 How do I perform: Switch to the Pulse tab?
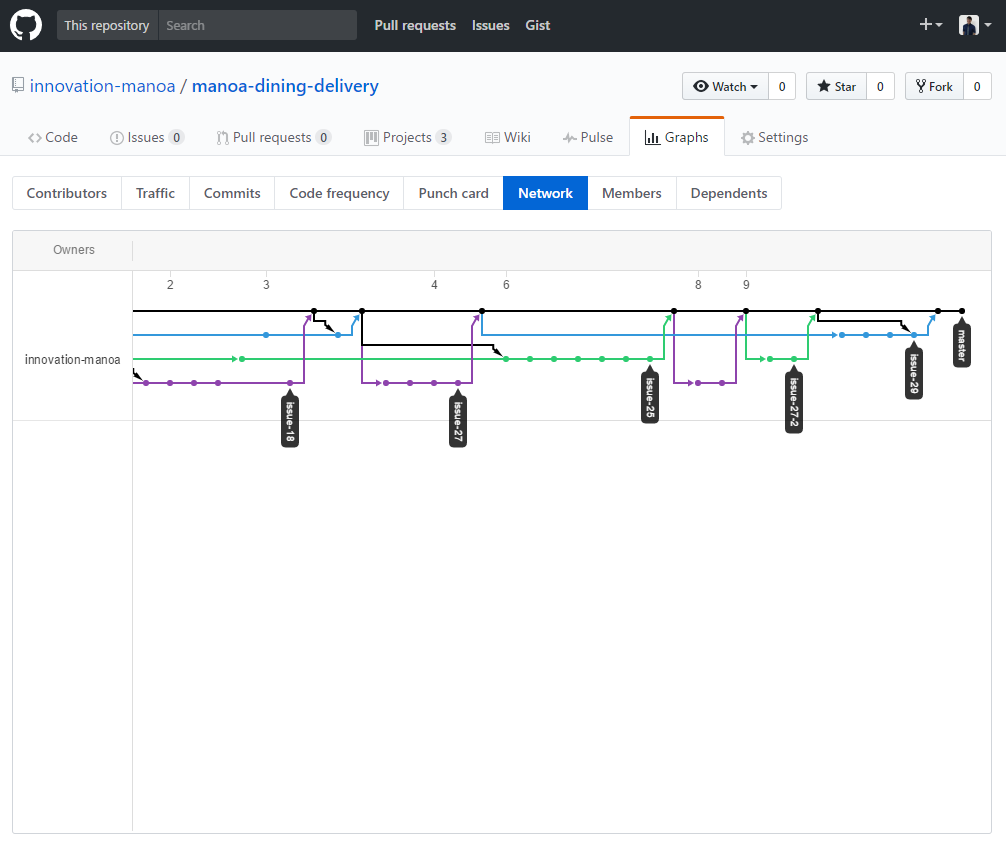click(588, 137)
